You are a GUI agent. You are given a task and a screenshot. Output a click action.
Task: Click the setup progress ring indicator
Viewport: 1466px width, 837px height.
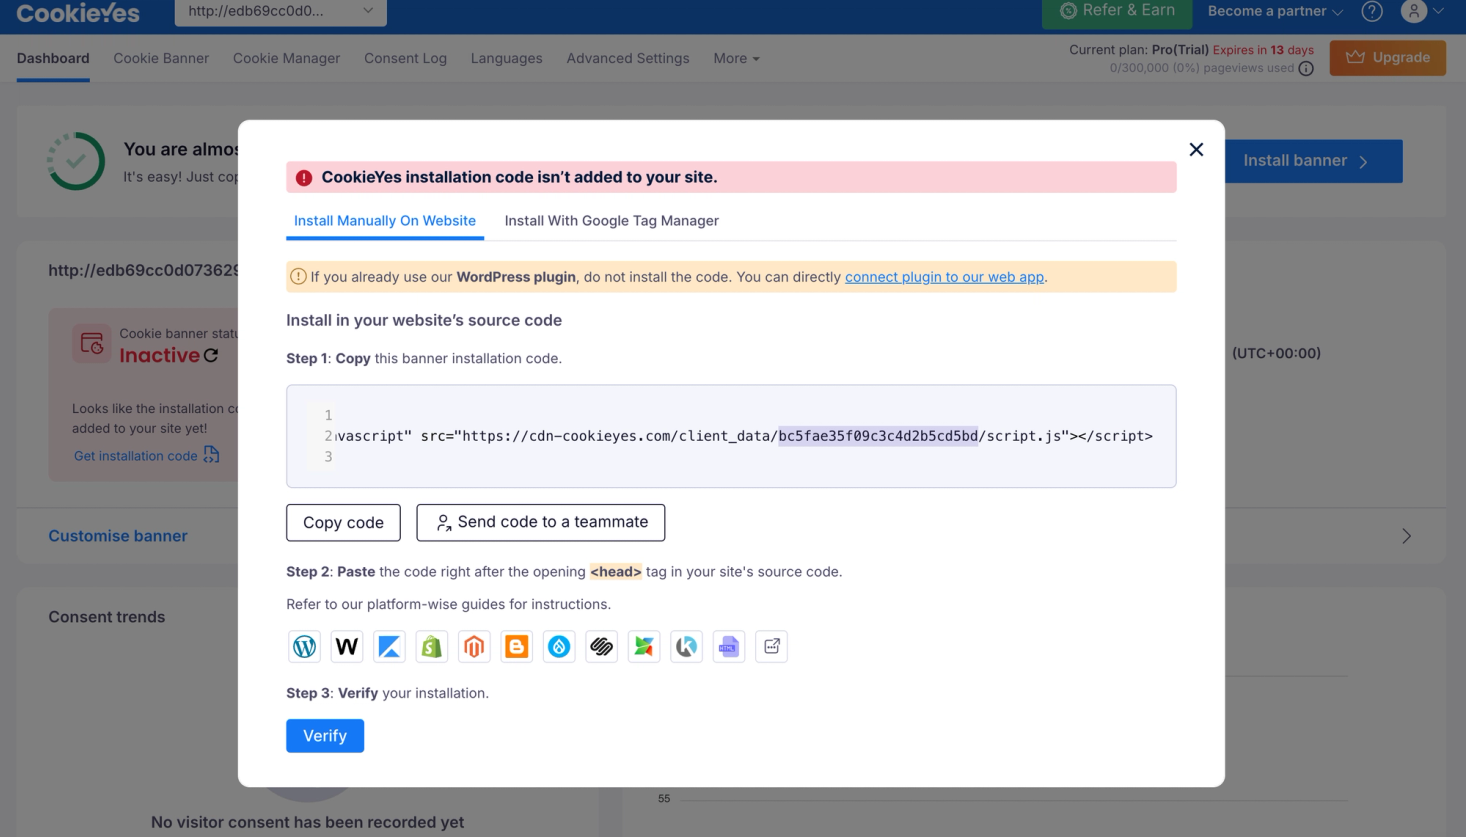tap(76, 160)
